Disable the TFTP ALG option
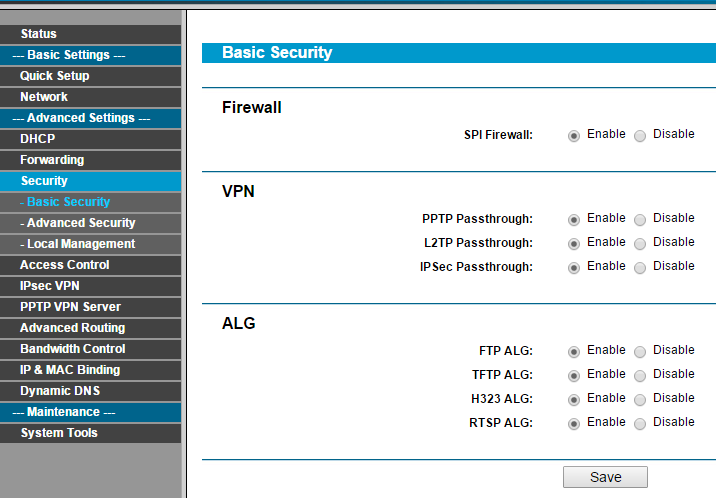 pos(640,375)
